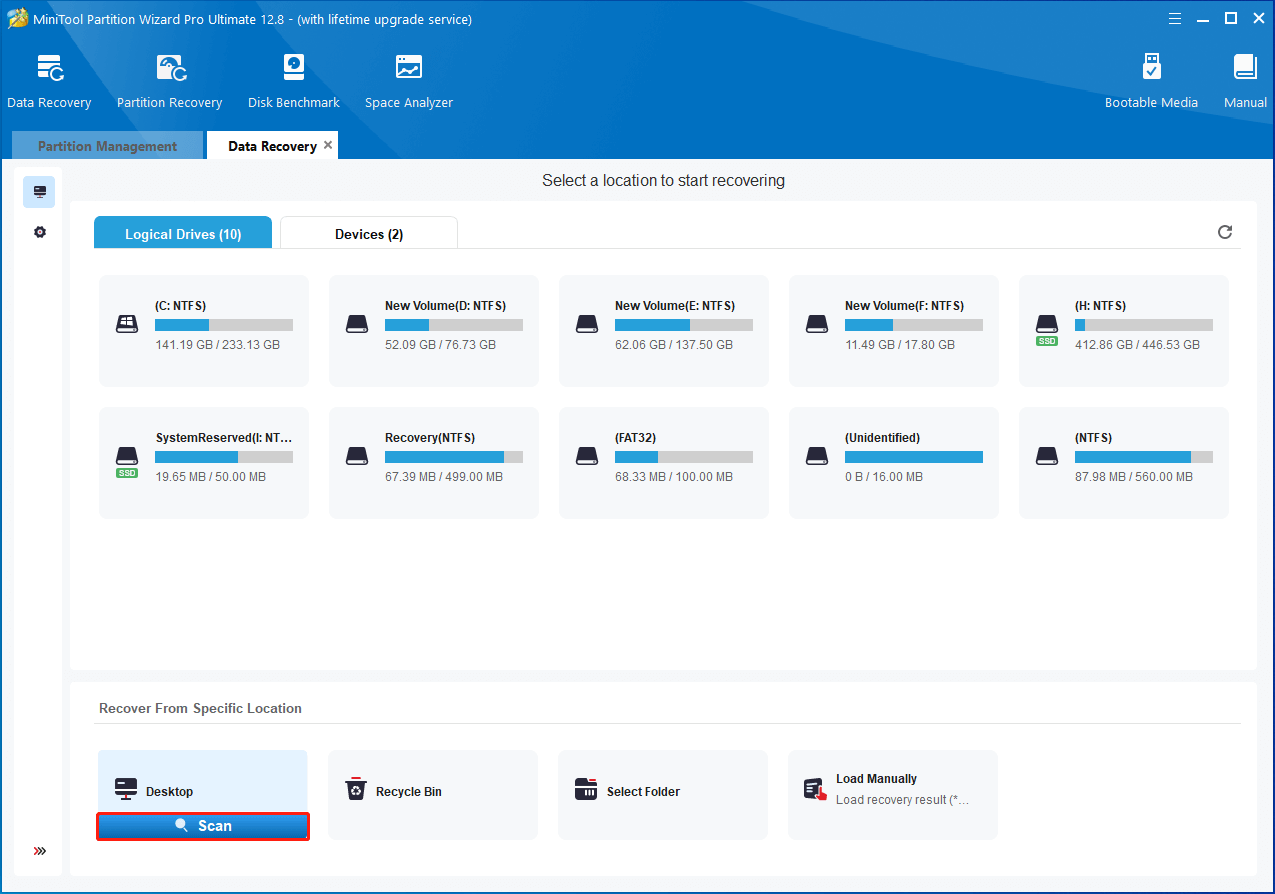
Task: Select the New Volume(F: NTFS) label
Action: [905, 306]
